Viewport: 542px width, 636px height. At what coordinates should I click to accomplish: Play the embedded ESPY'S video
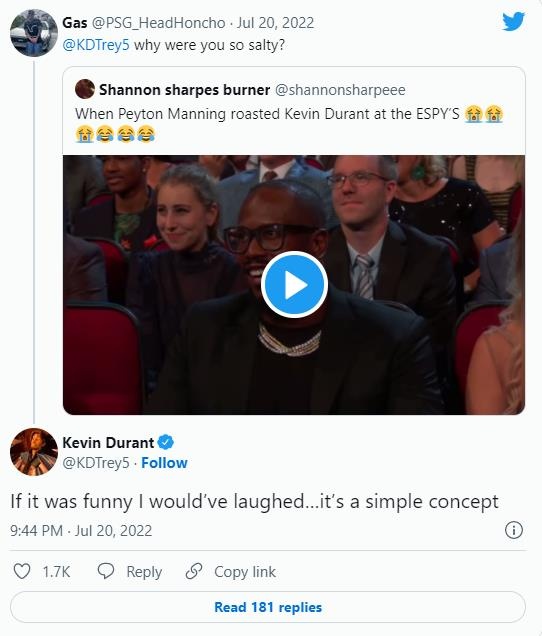pyautogui.click(x=294, y=285)
